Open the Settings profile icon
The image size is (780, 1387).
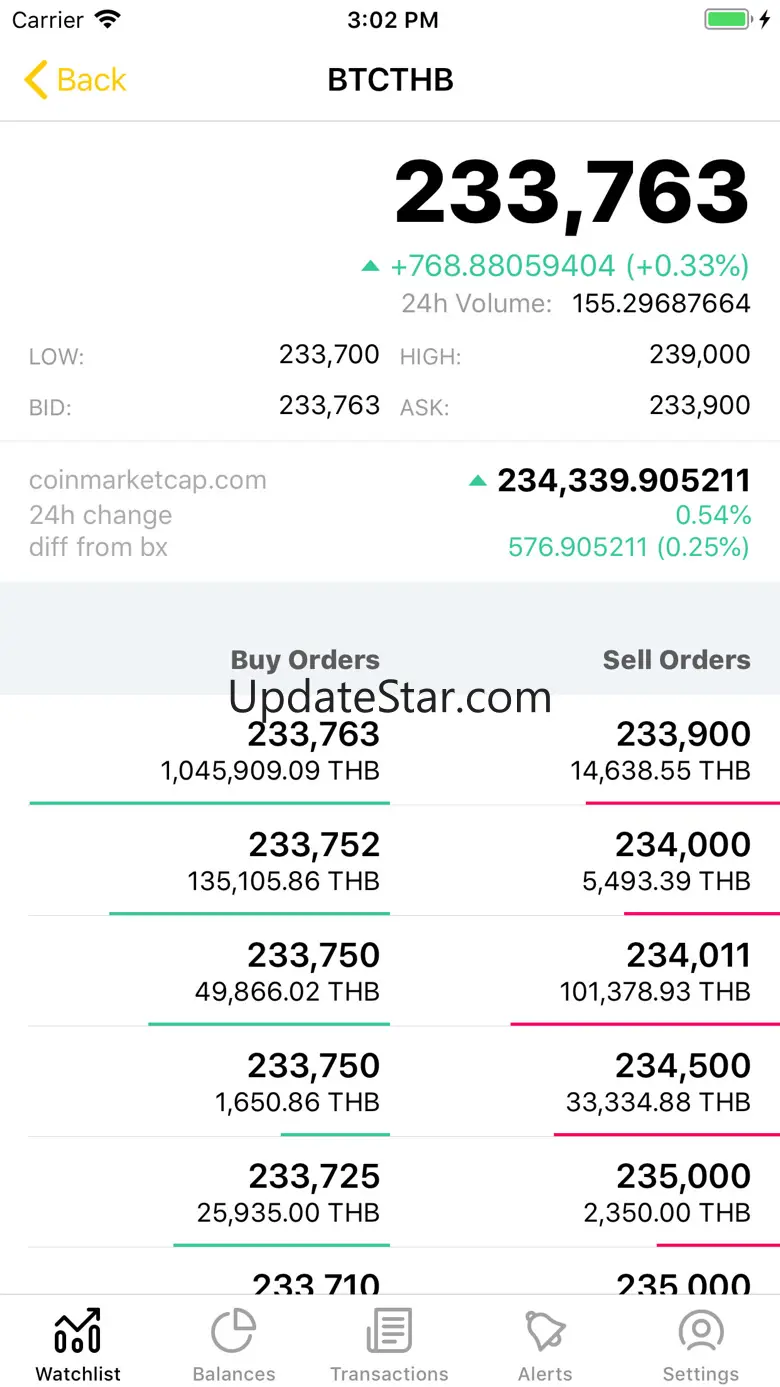(701, 1332)
